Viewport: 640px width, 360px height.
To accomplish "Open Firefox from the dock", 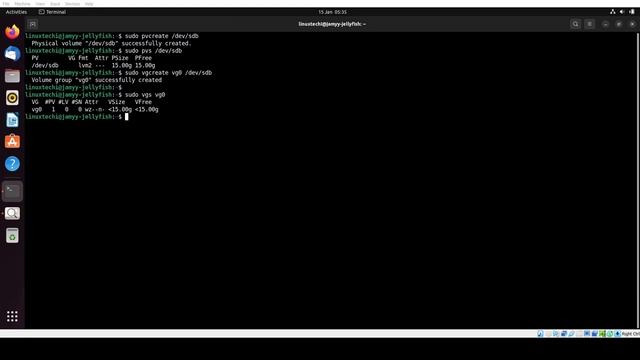I will click(x=12, y=32).
